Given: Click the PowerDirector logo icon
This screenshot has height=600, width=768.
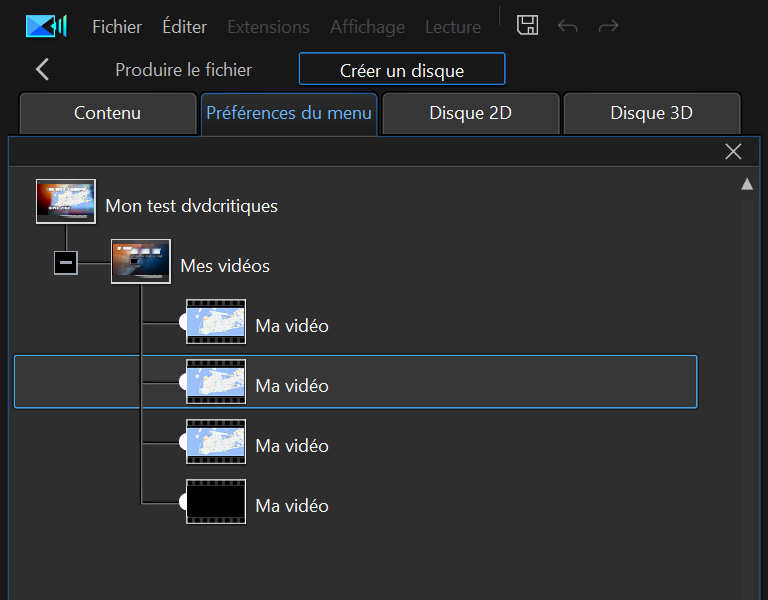Looking at the screenshot, I should [x=46, y=26].
